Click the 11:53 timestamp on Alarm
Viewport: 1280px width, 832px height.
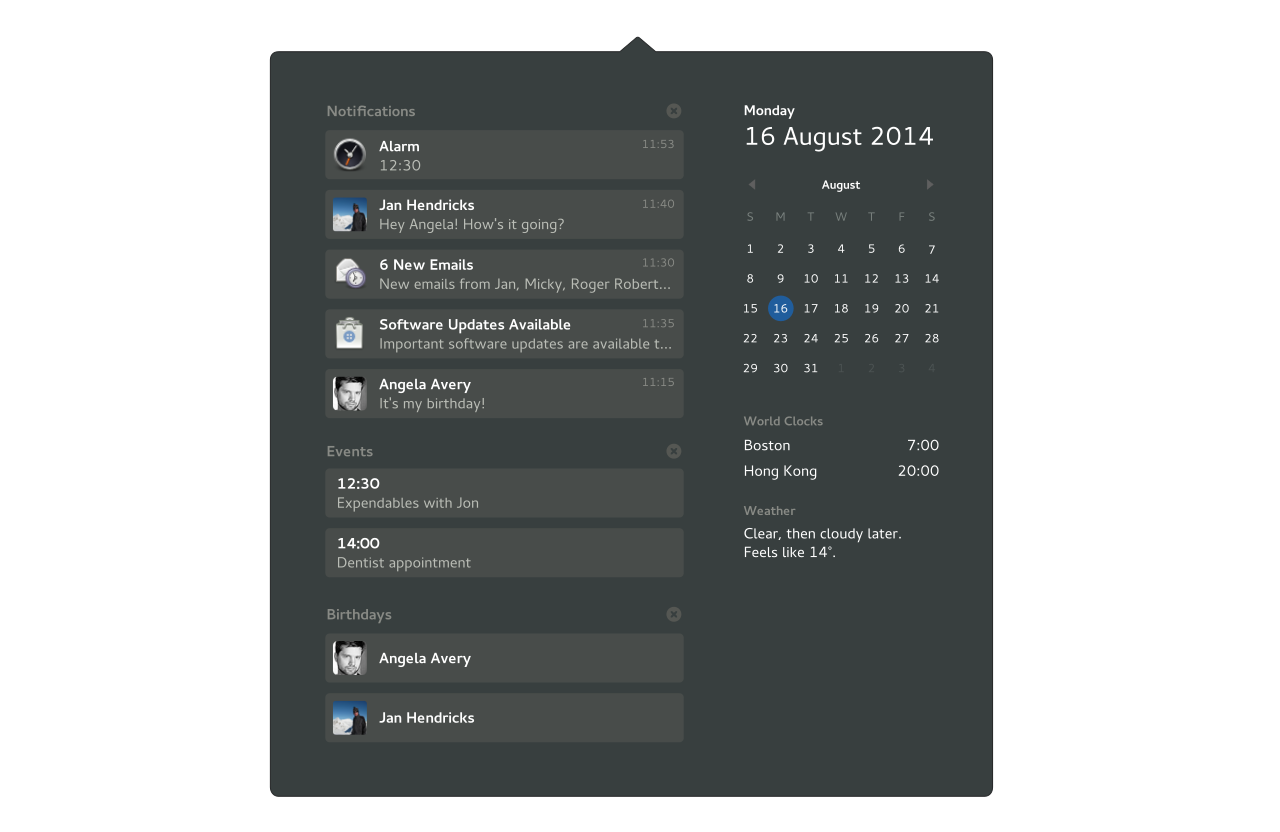pyautogui.click(x=658, y=144)
